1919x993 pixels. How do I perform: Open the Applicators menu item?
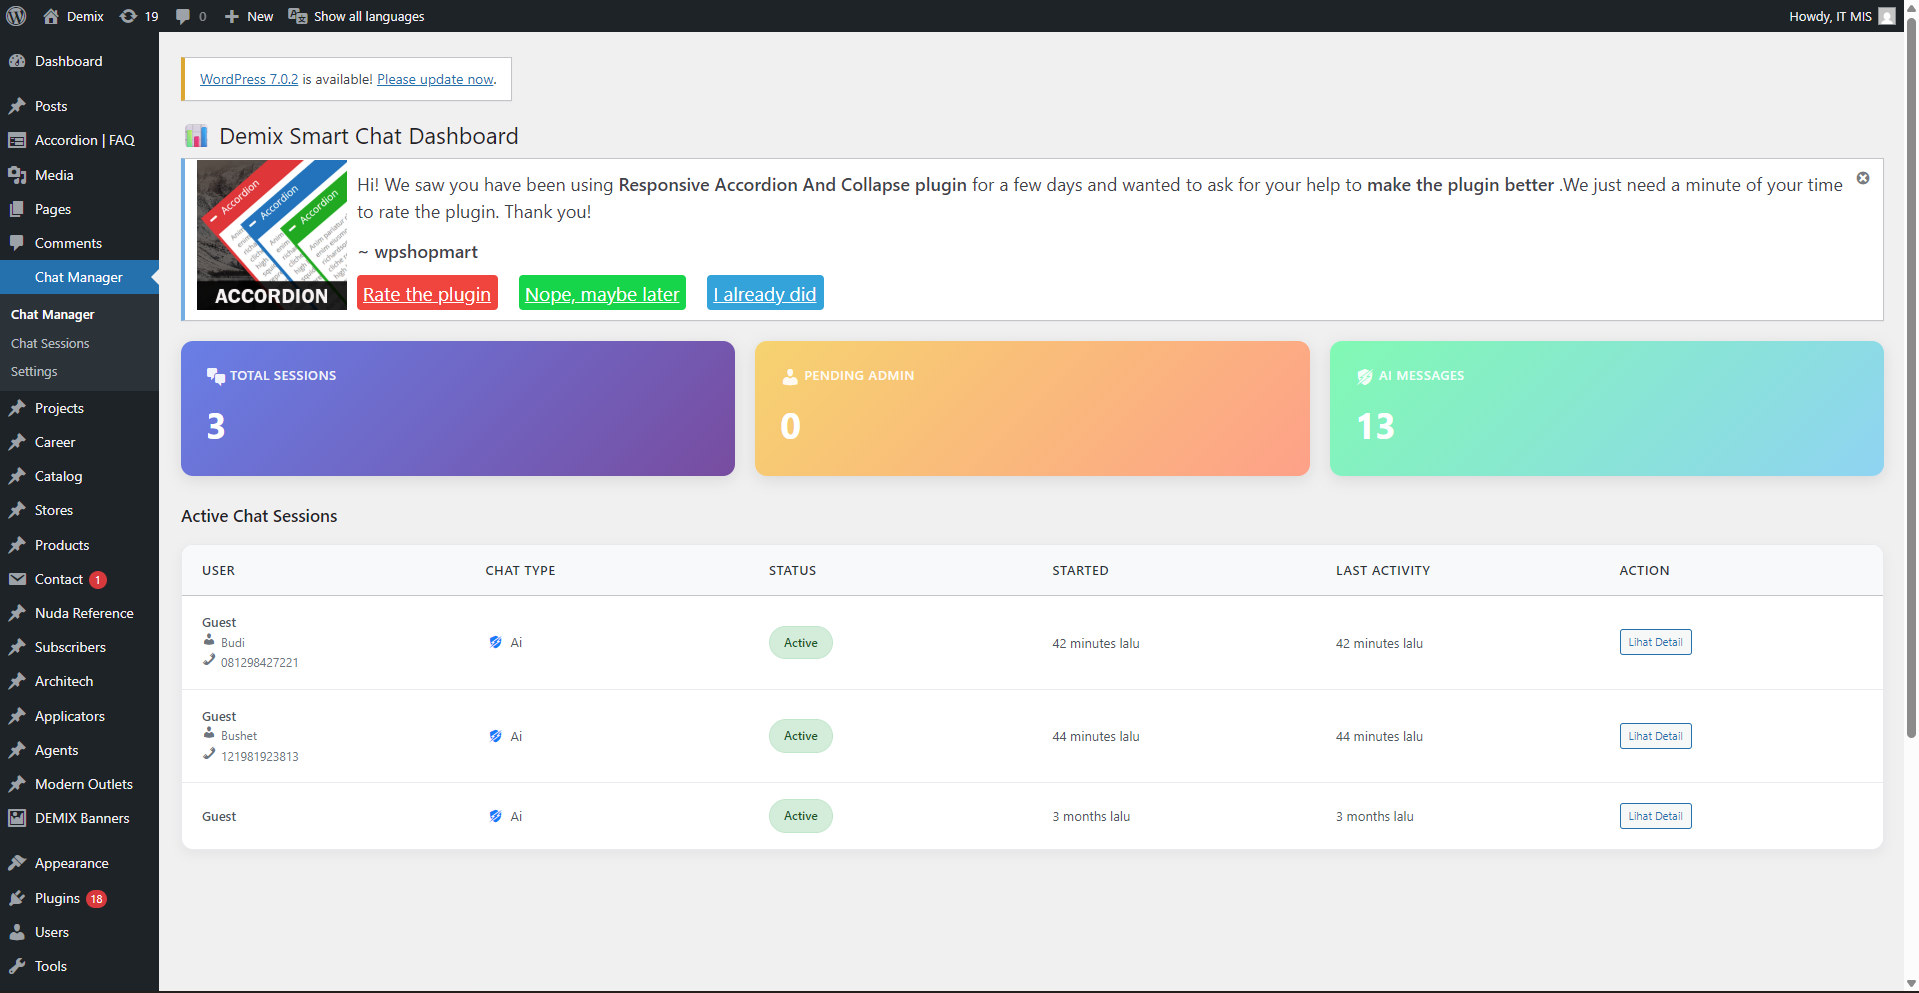click(x=79, y=716)
